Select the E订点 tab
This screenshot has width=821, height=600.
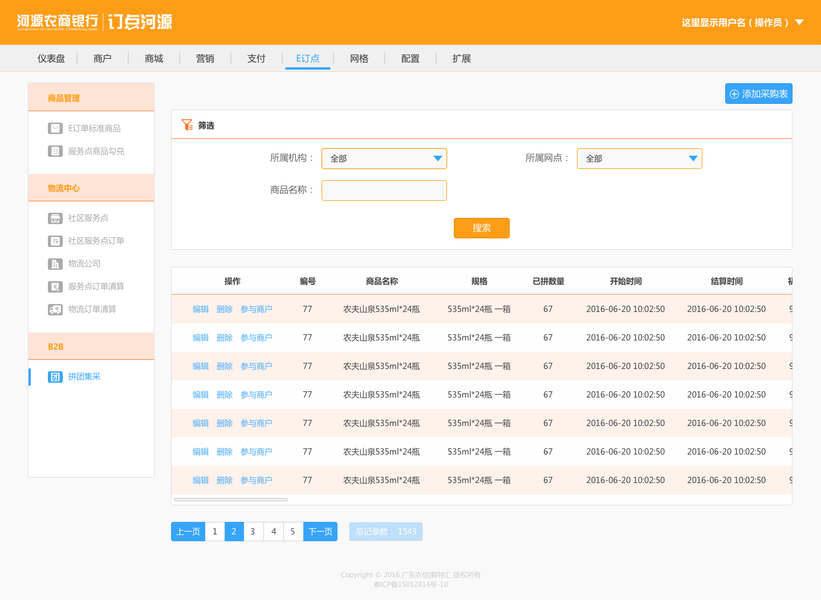tap(307, 59)
